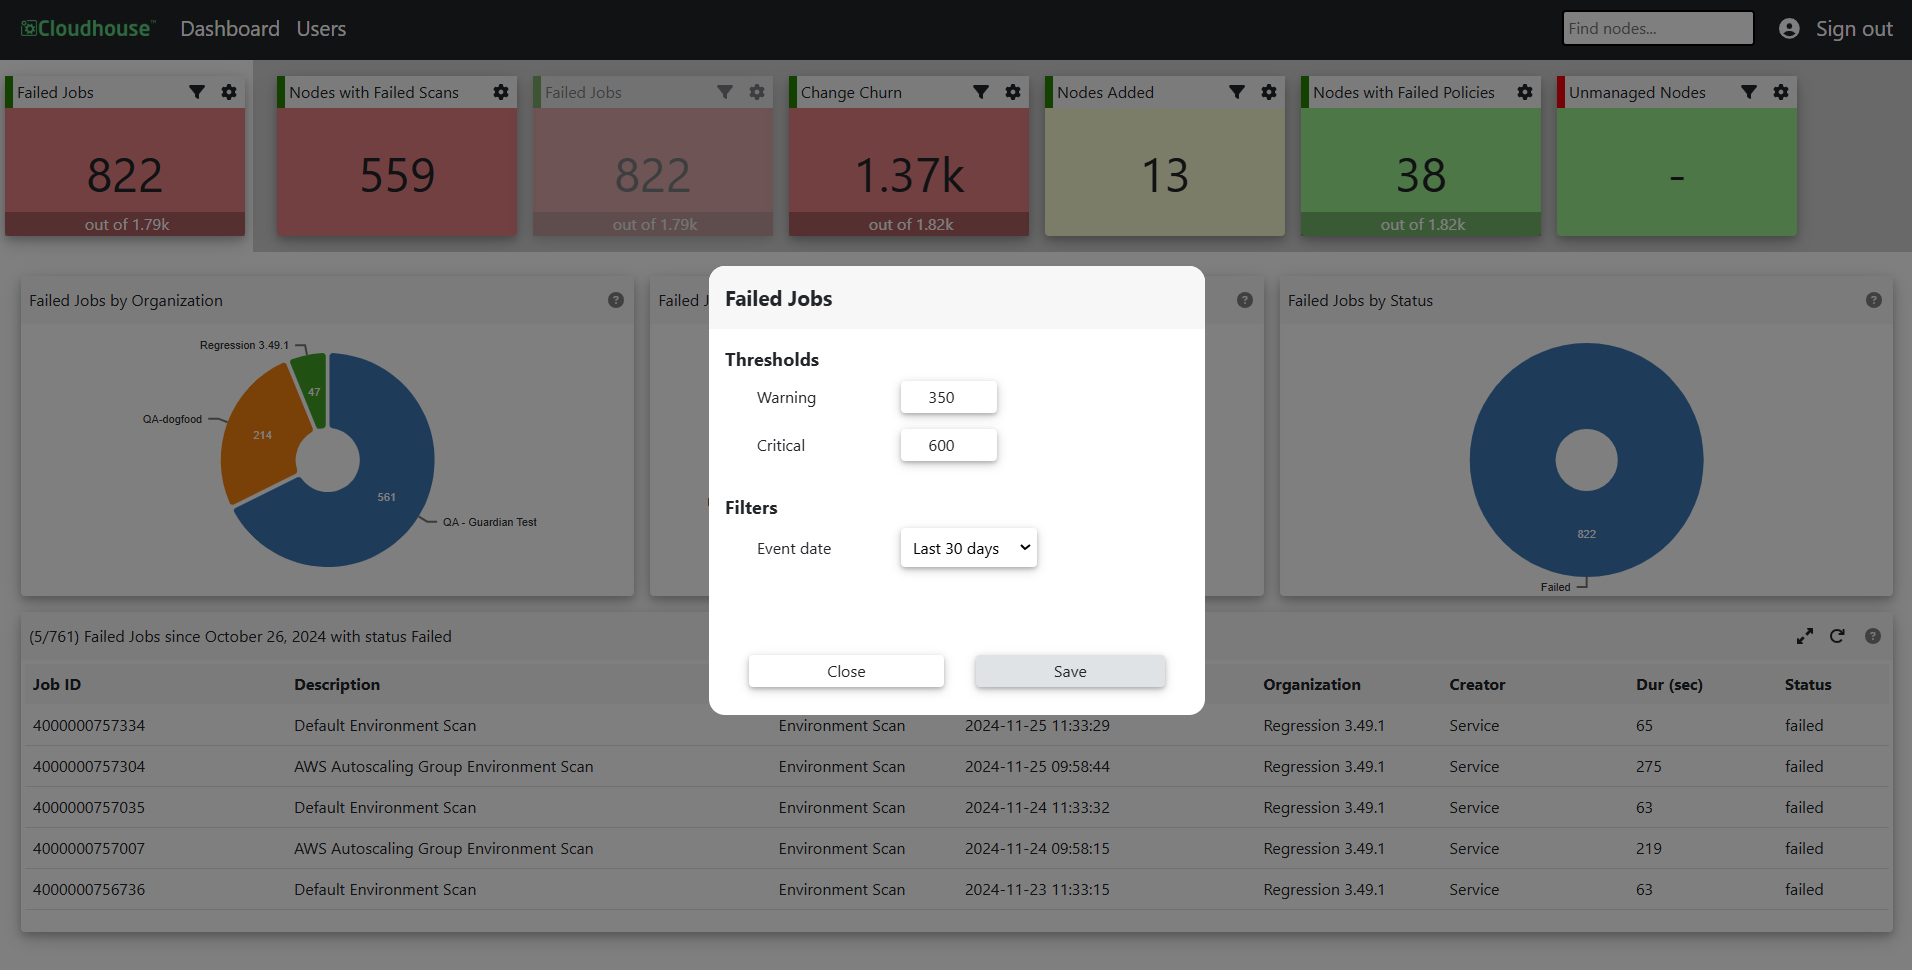Edit the Critical threshold field
The height and width of the screenshot is (970, 1912).
pos(949,445)
